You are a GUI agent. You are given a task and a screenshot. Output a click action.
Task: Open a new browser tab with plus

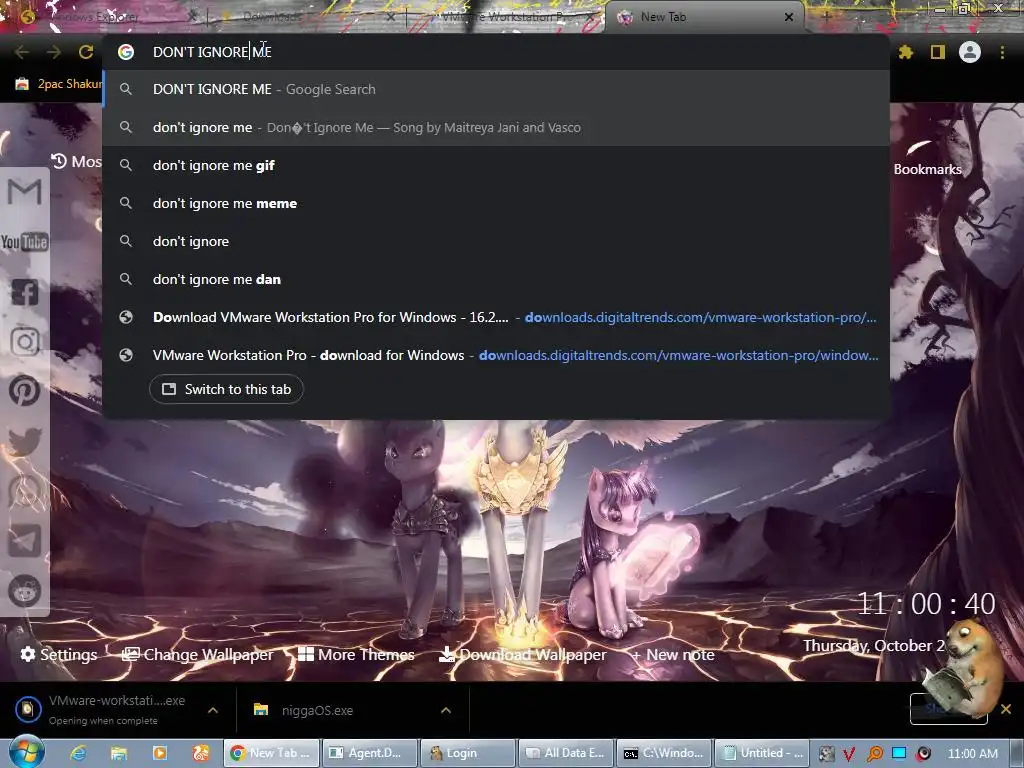[826, 18]
